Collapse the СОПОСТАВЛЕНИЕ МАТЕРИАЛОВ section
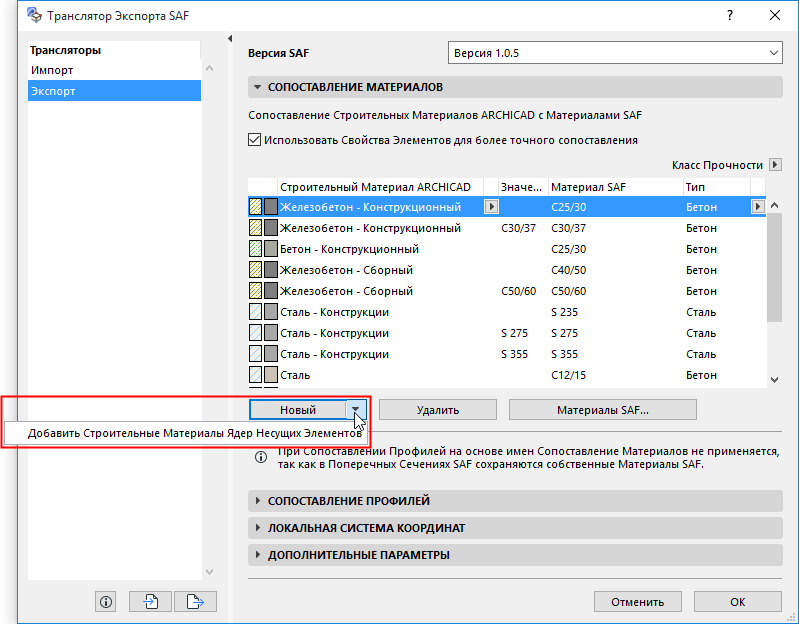The height and width of the screenshot is (624, 799). click(257, 87)
